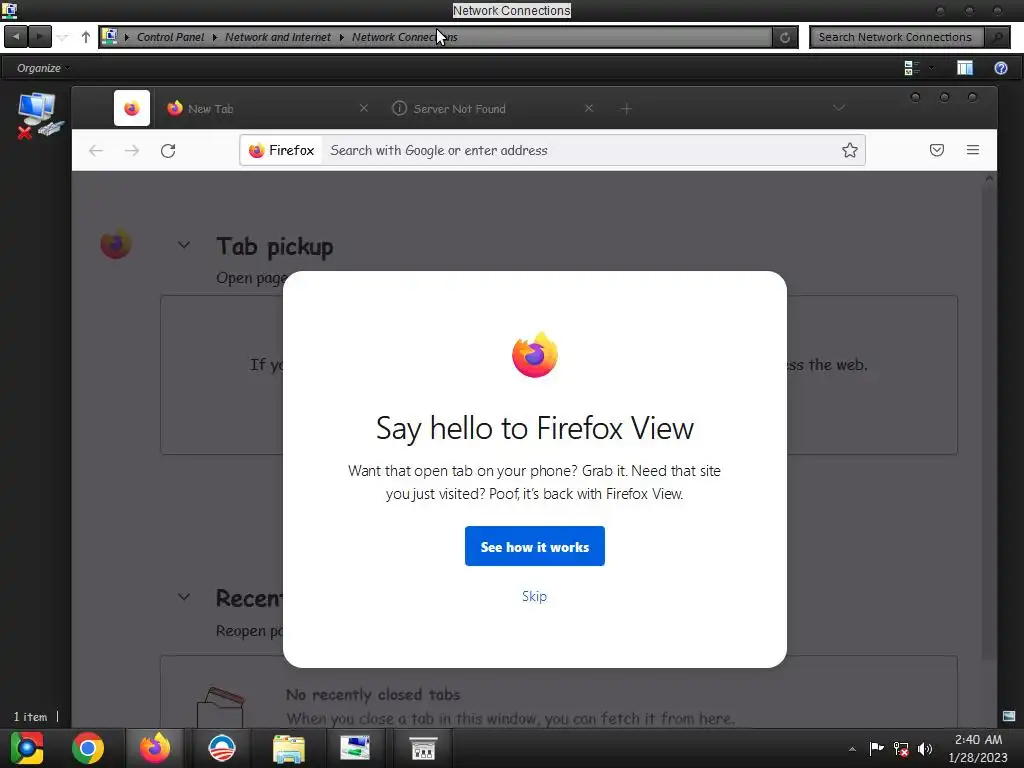1024x768 pixels.
Task: Reload the current Firefox page
Action: coord(168,151)
